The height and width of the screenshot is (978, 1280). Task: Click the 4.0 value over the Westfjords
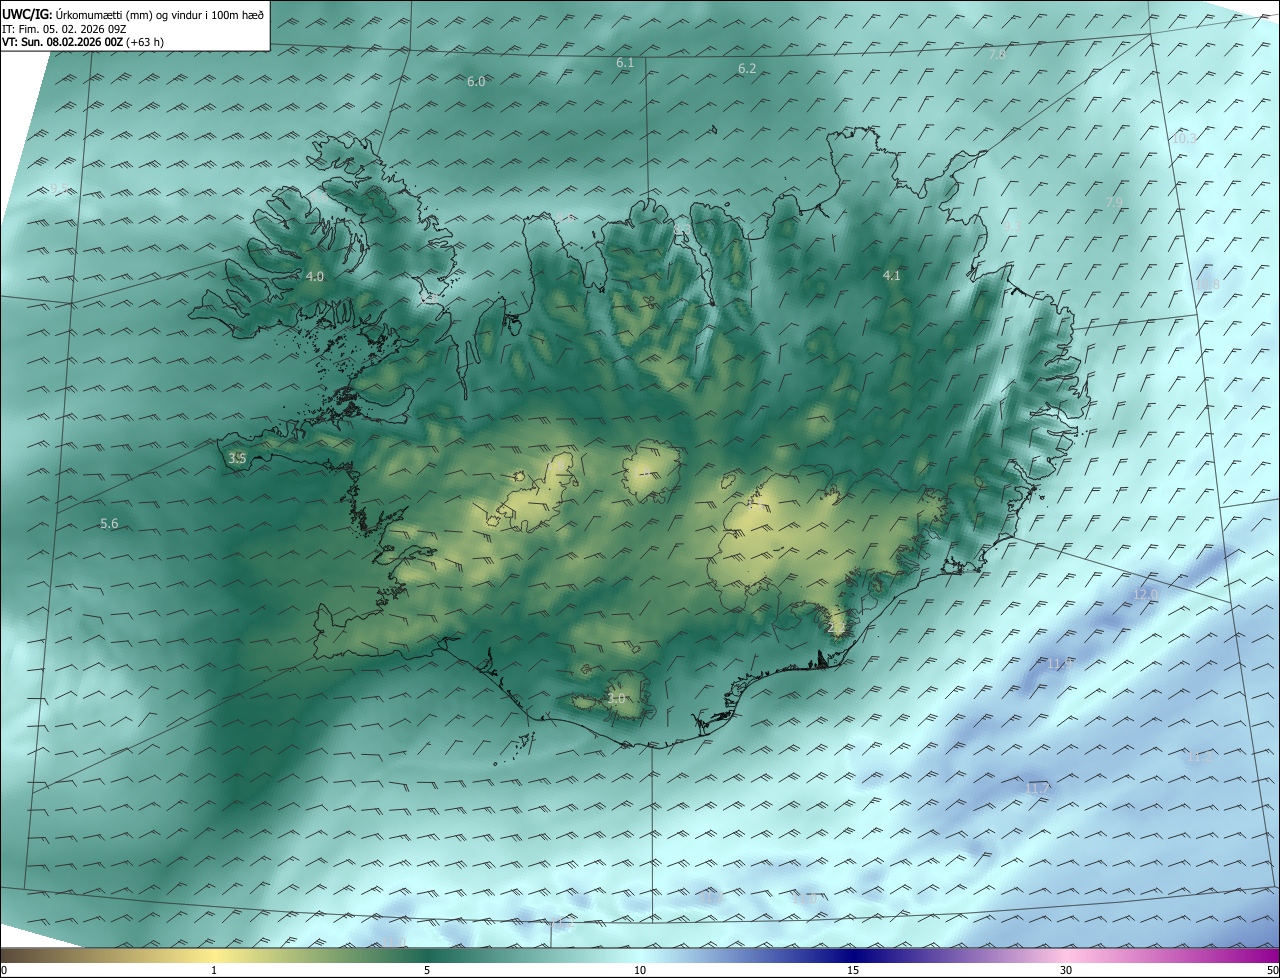315,277
